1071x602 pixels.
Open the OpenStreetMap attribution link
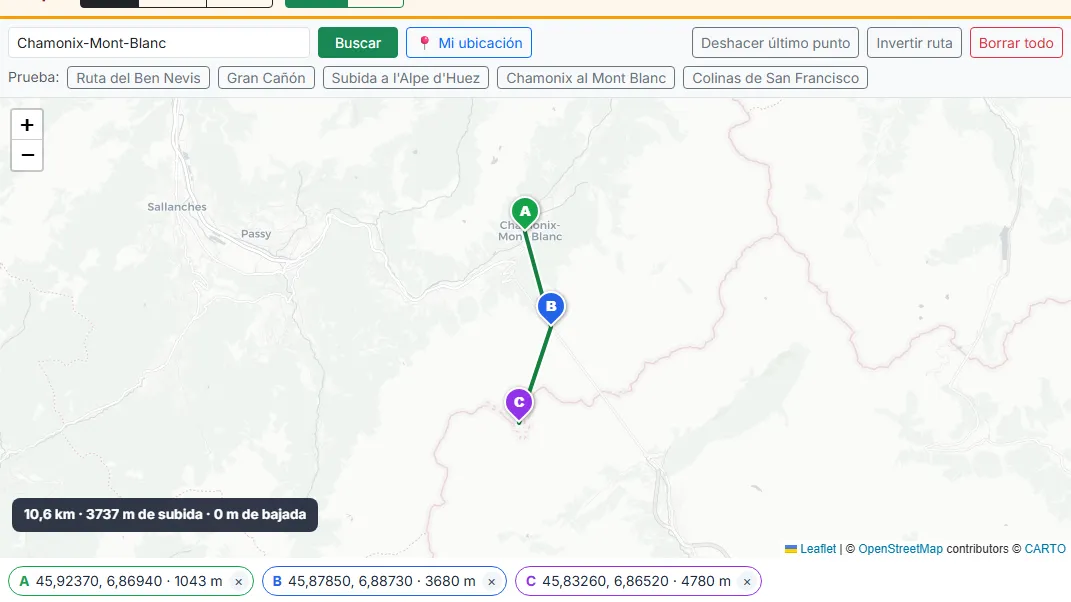coord(900,549)
